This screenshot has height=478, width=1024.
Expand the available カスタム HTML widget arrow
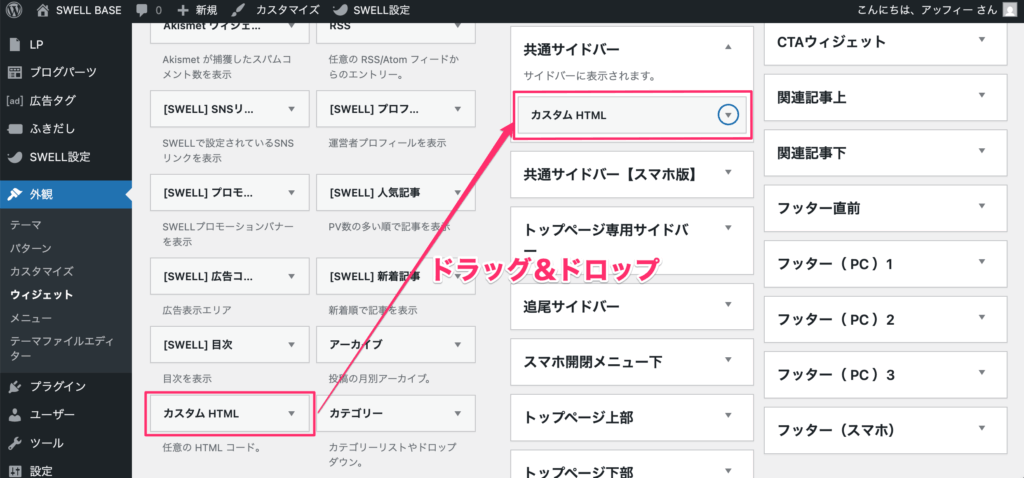click(292, 413)
